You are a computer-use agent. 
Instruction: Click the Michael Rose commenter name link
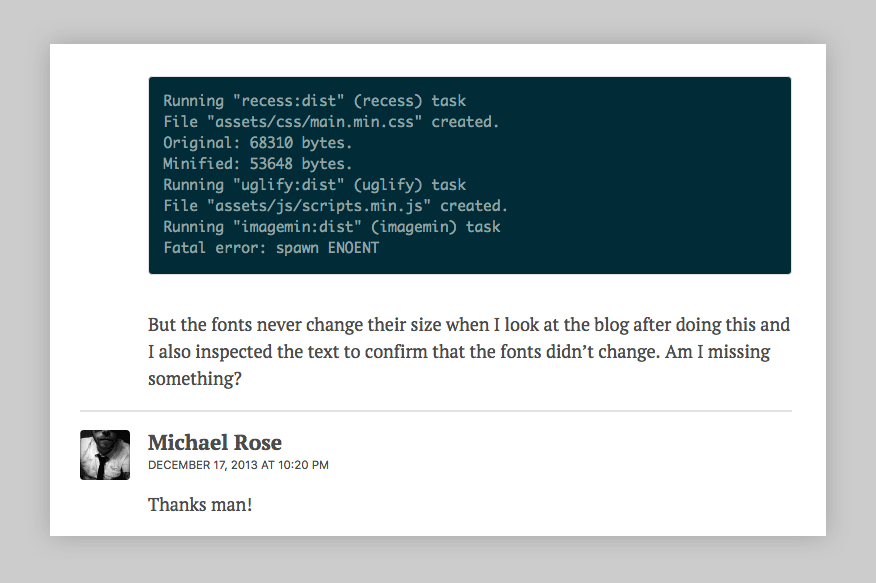pos(214,442)
